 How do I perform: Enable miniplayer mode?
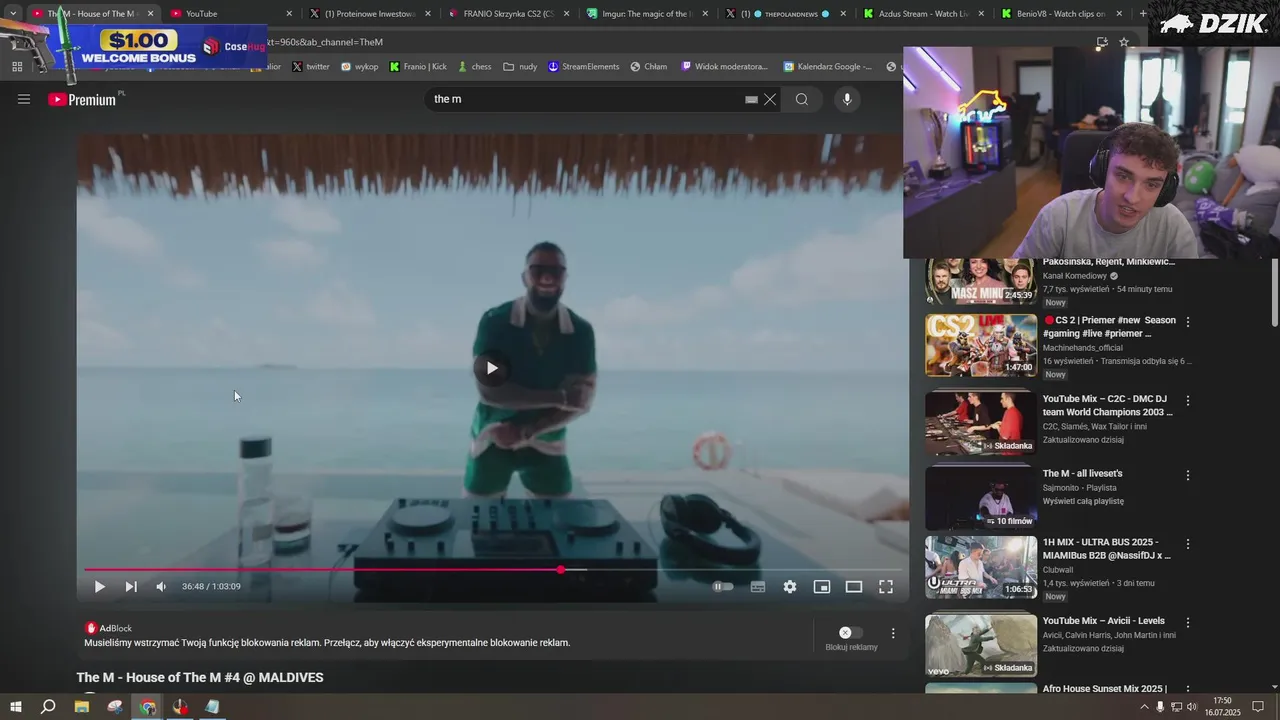(822, 587)
